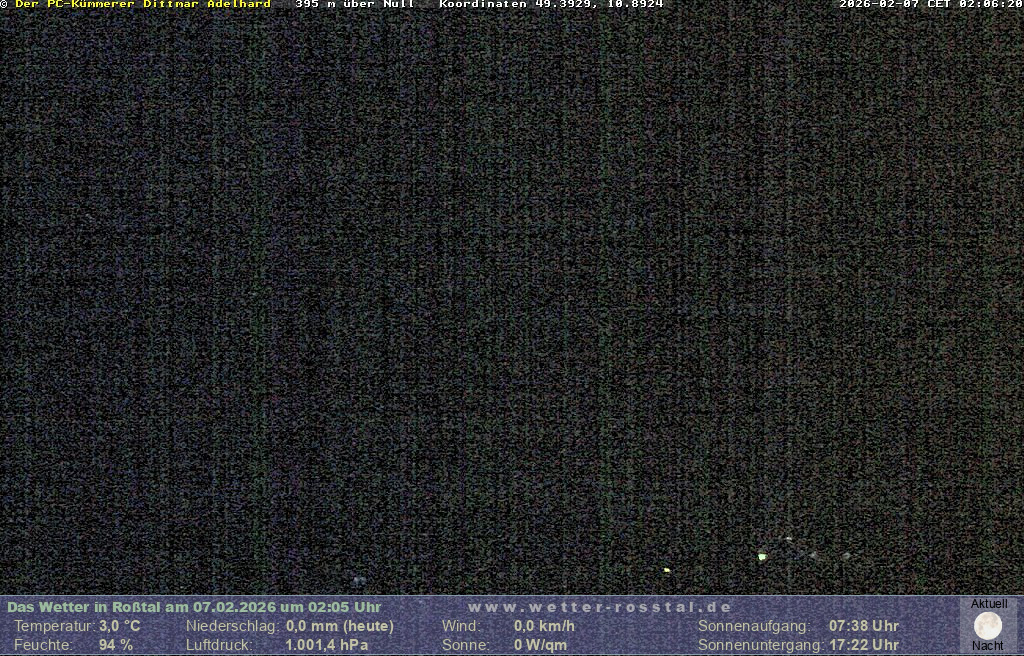Click the Sonnenaufgang time 07:38 Uhr

(x=863, y=626)
